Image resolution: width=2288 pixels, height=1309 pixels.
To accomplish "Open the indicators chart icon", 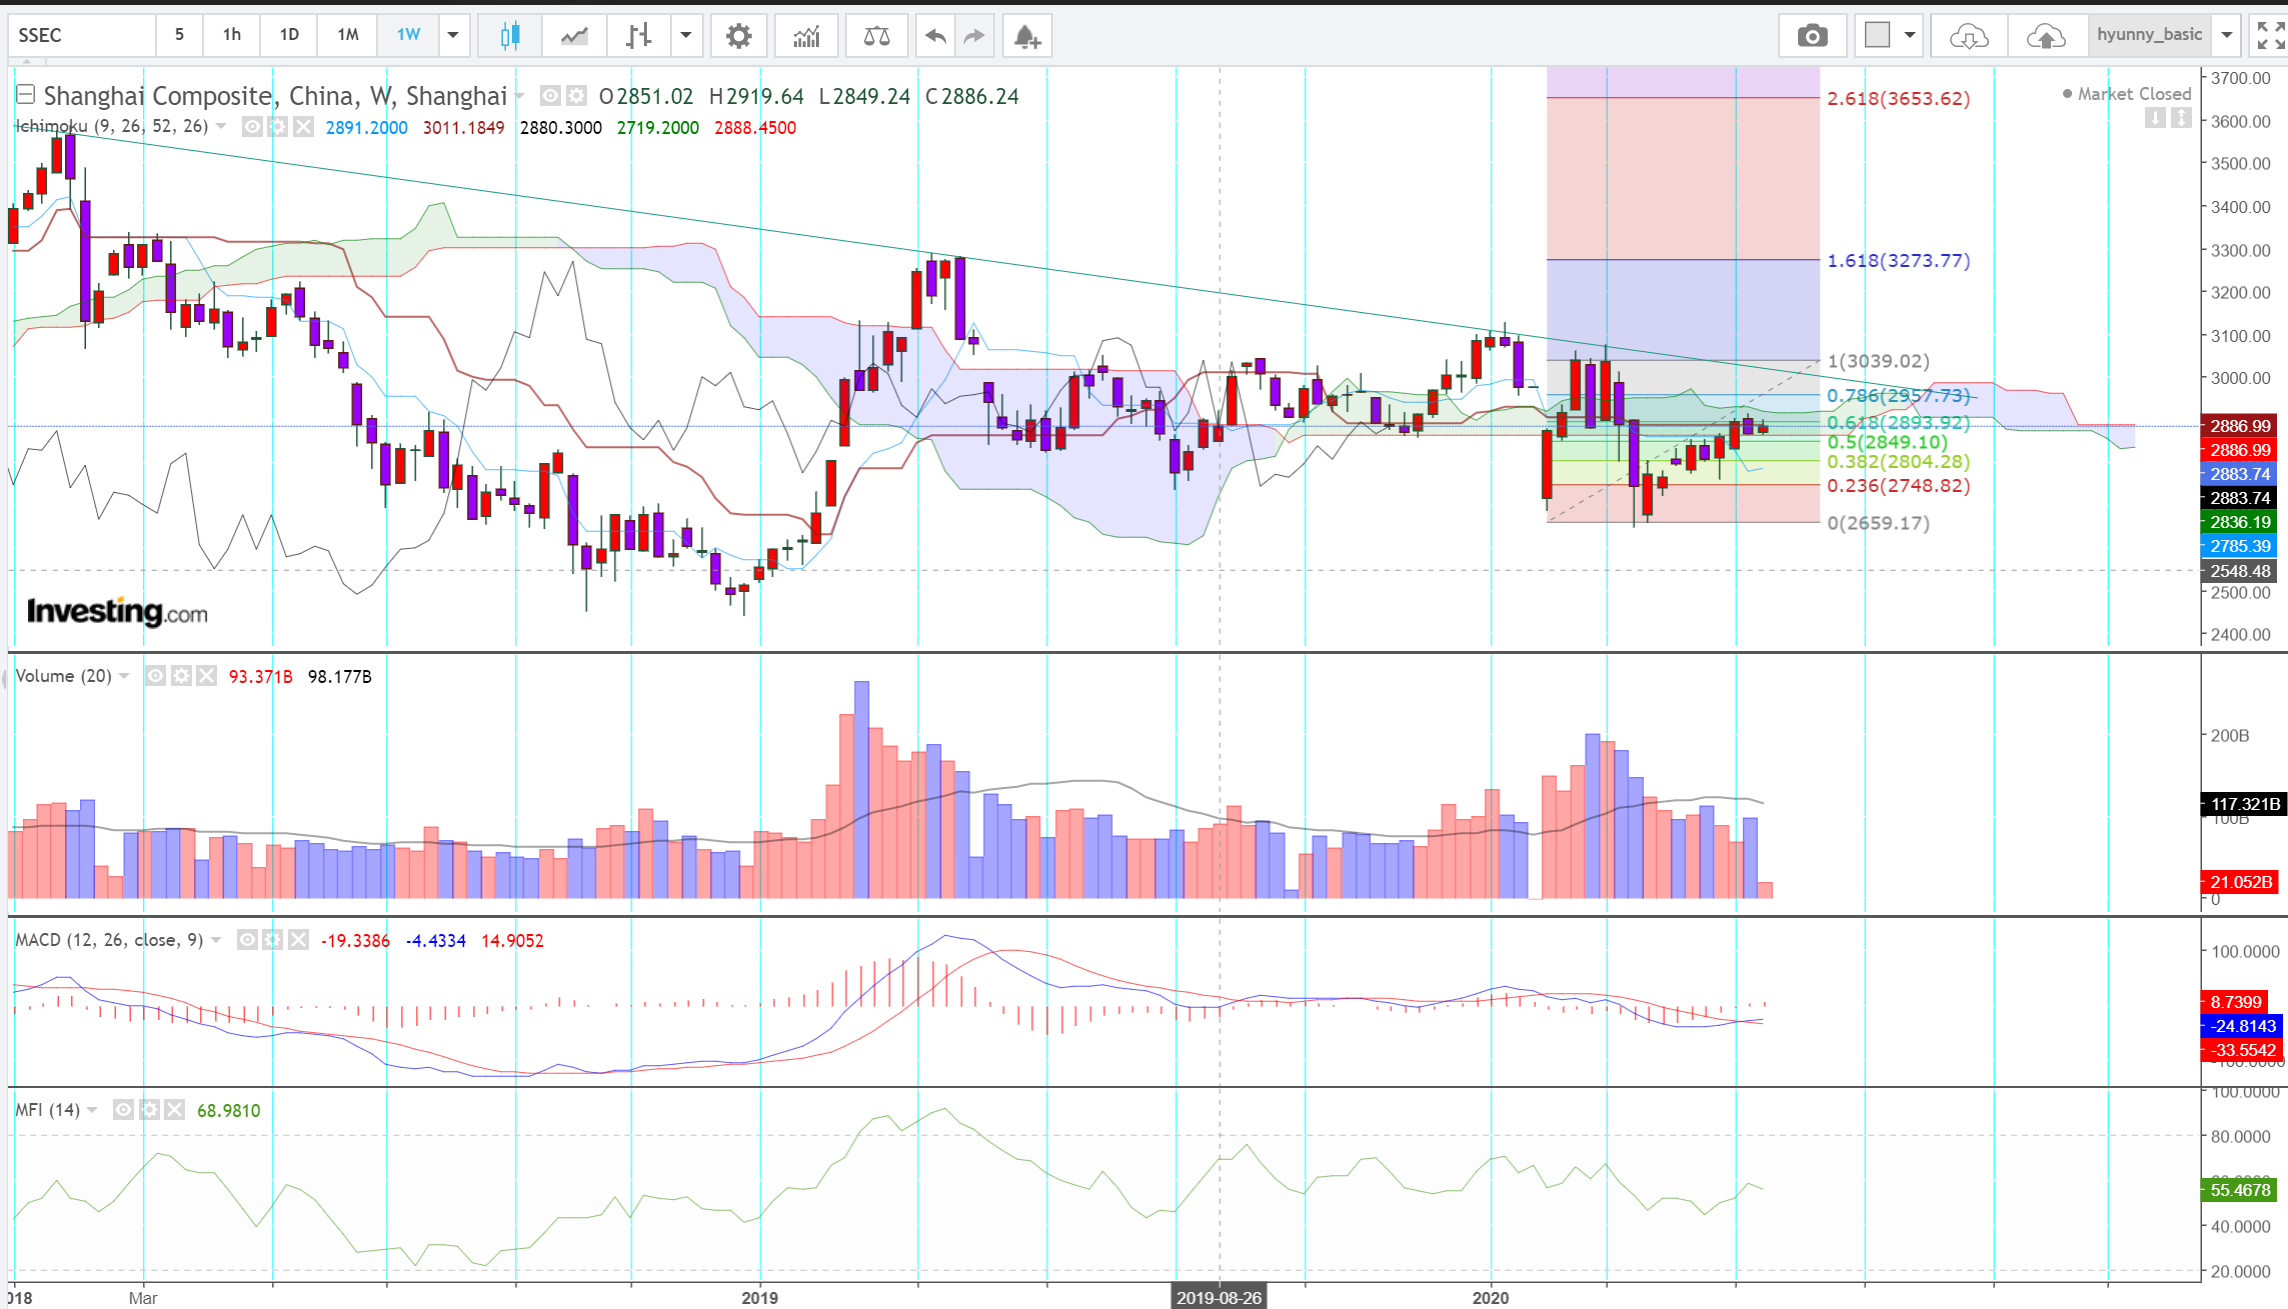I will click(806, 36).
